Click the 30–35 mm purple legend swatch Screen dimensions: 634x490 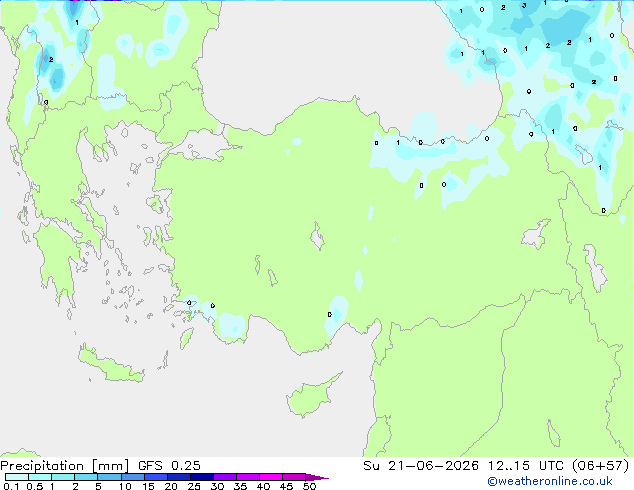(x=224, y=477)
